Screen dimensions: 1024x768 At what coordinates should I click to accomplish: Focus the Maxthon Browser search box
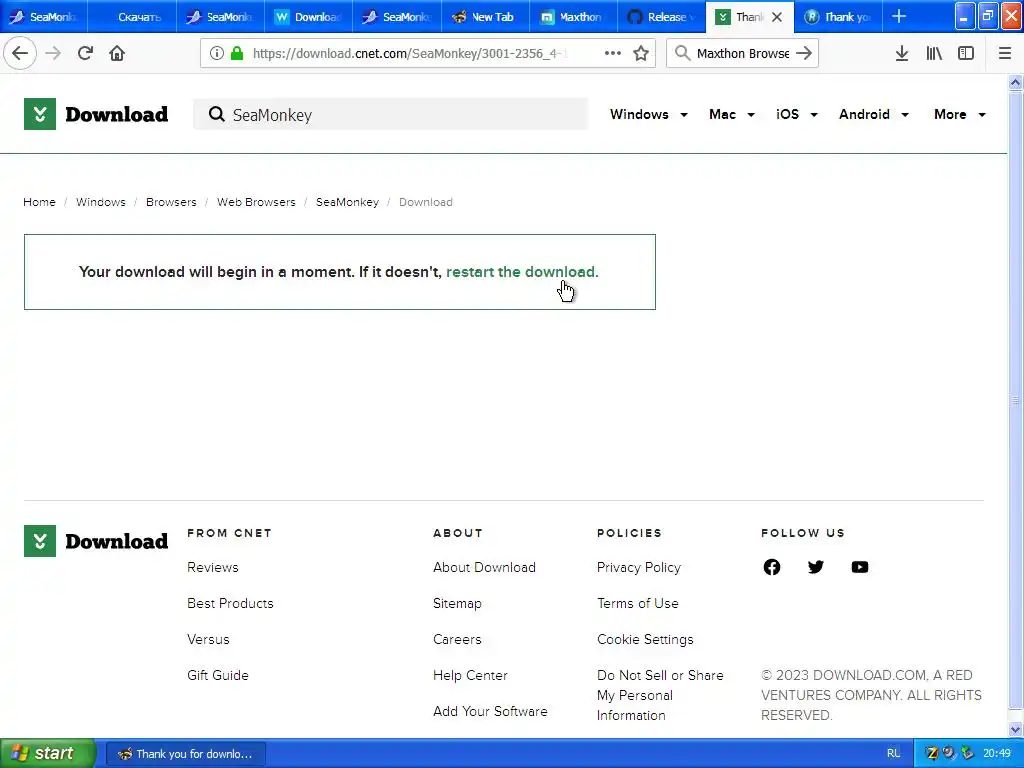click(x=742, y=54)
